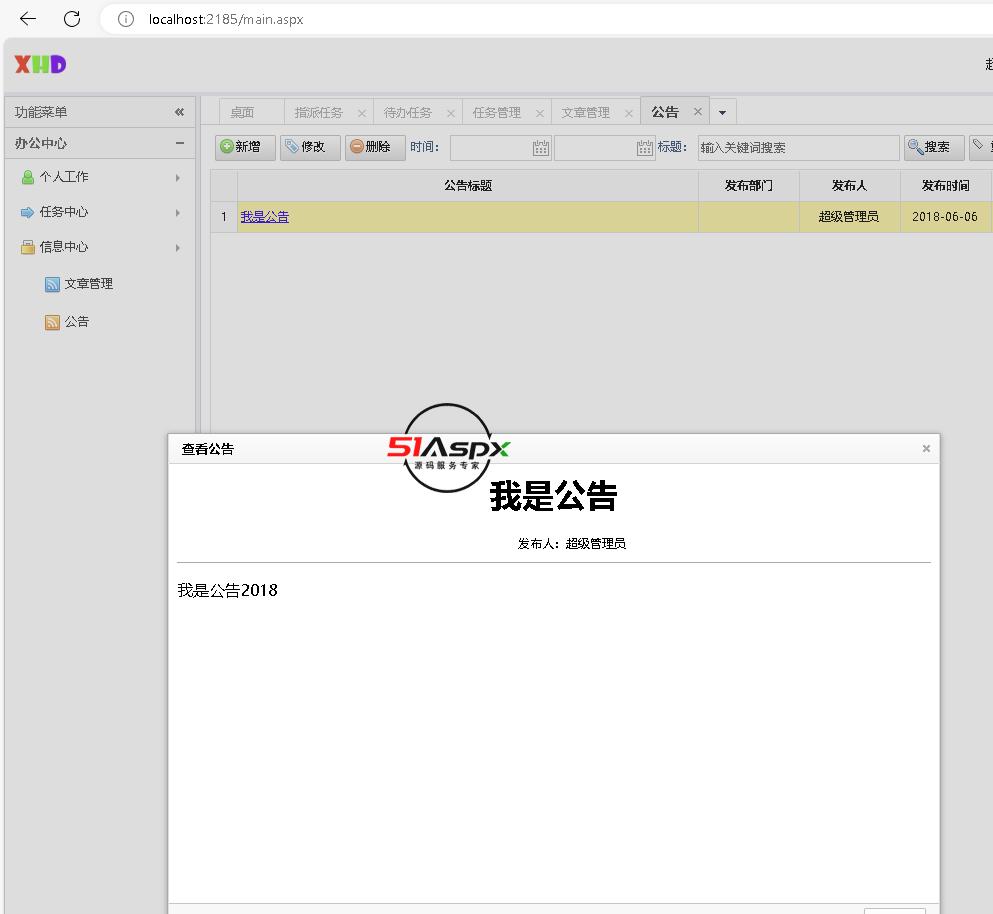Open the tab list dropdown arrow
This screenshot has width=993, height=914.
pyautogui.click(x=723, y=113)
